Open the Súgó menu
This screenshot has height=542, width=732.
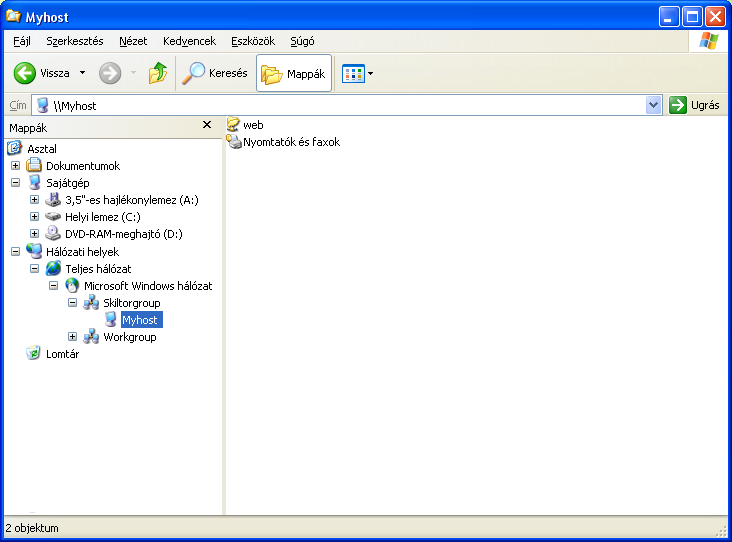coord(302,41)
